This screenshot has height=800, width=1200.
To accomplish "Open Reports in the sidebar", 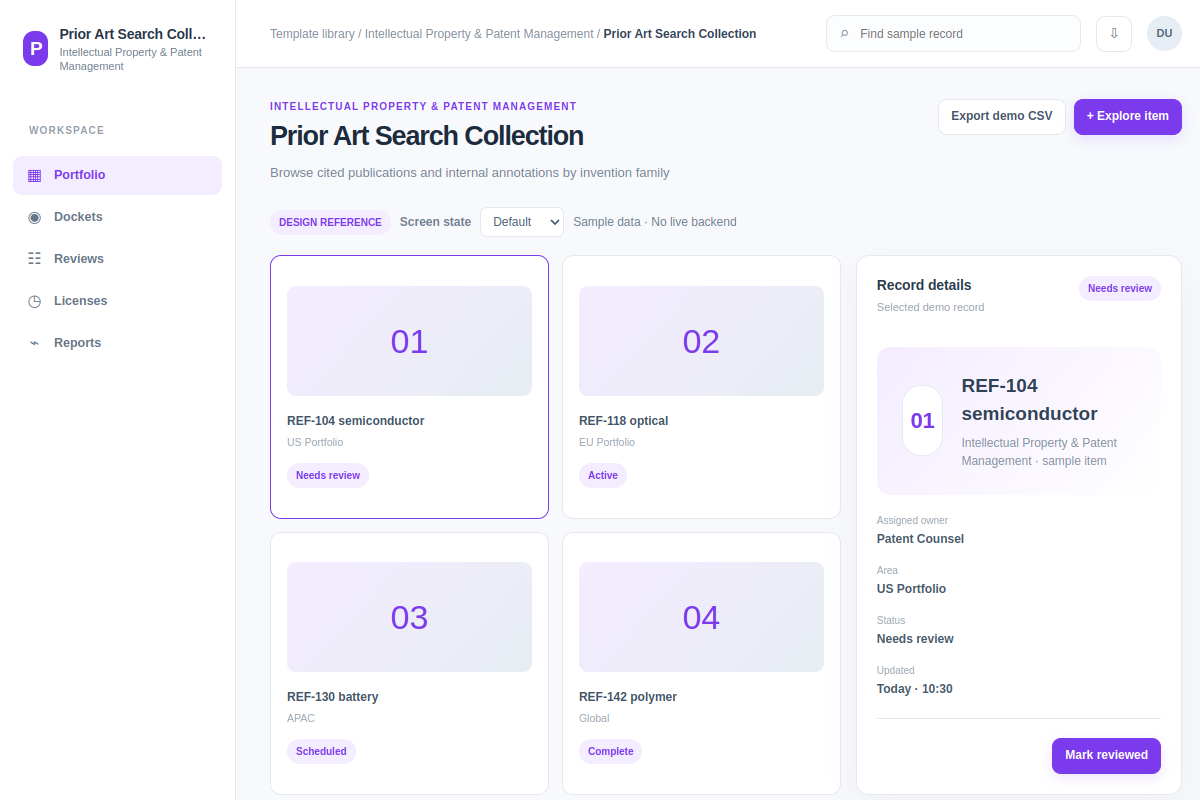I will [117, 343].
